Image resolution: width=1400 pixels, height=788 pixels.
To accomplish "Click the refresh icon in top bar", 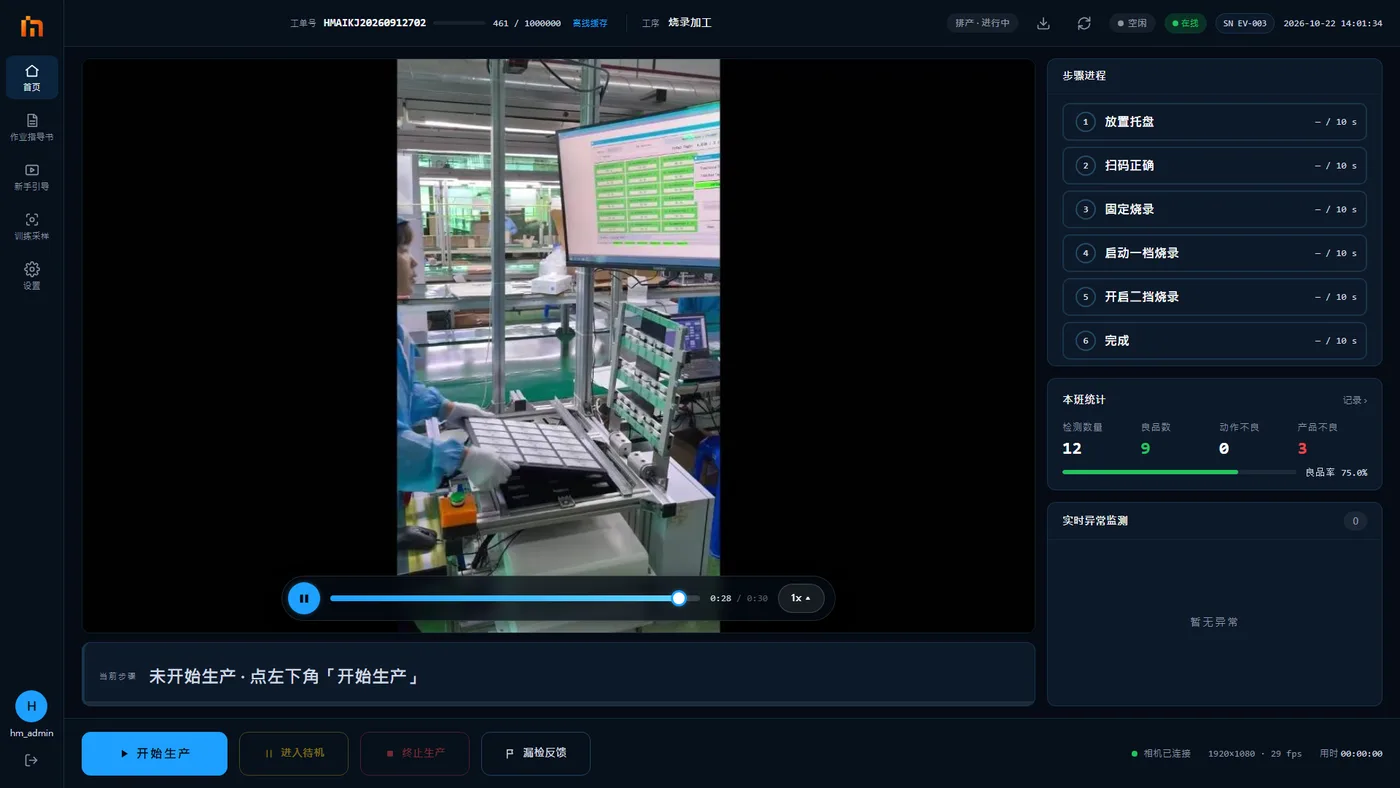I will (x=1084, y=23).
